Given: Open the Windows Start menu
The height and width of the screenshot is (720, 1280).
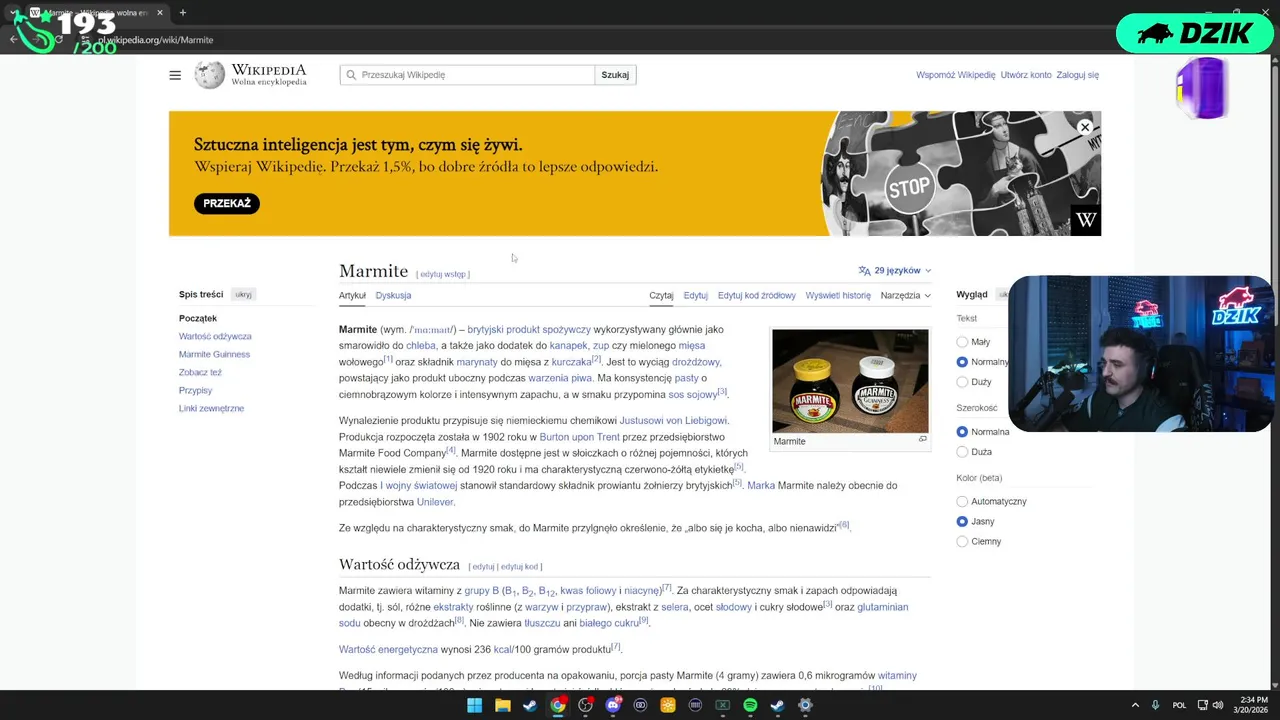Looking at the screenshot, I should point(474,705).
